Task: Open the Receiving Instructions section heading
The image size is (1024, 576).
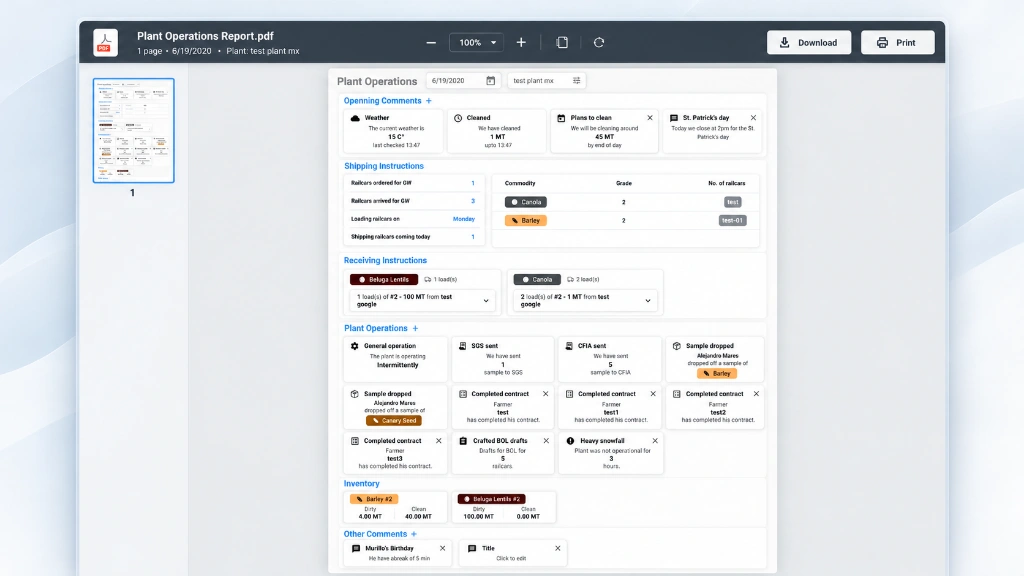Action: tap(385, 261)
